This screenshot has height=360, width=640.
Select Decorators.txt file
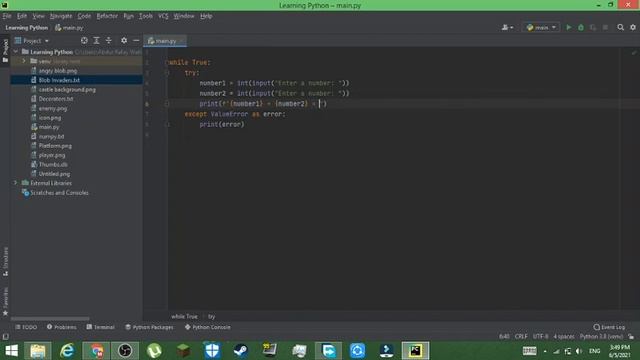click(56, 99)
